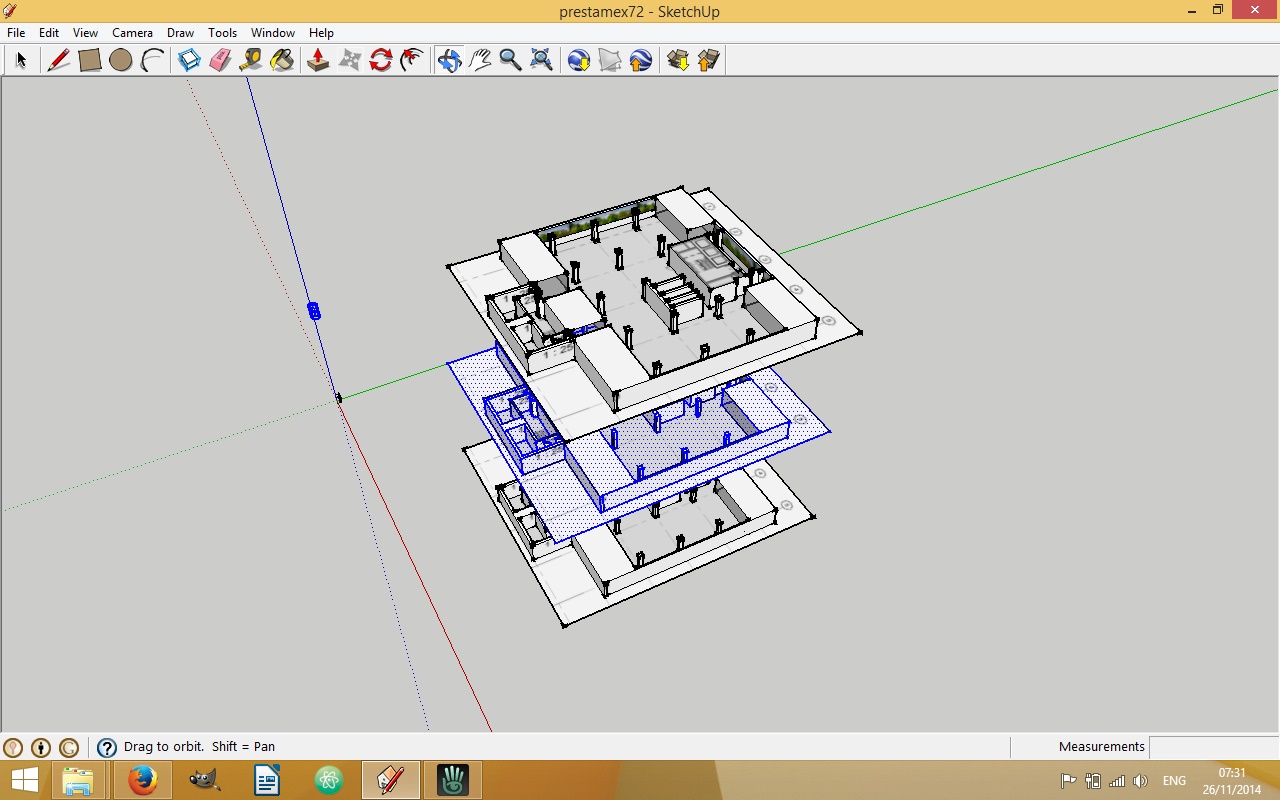Open the Tools menu
Viewport: 1280px width, 800px height.
[x=222, y=33]
